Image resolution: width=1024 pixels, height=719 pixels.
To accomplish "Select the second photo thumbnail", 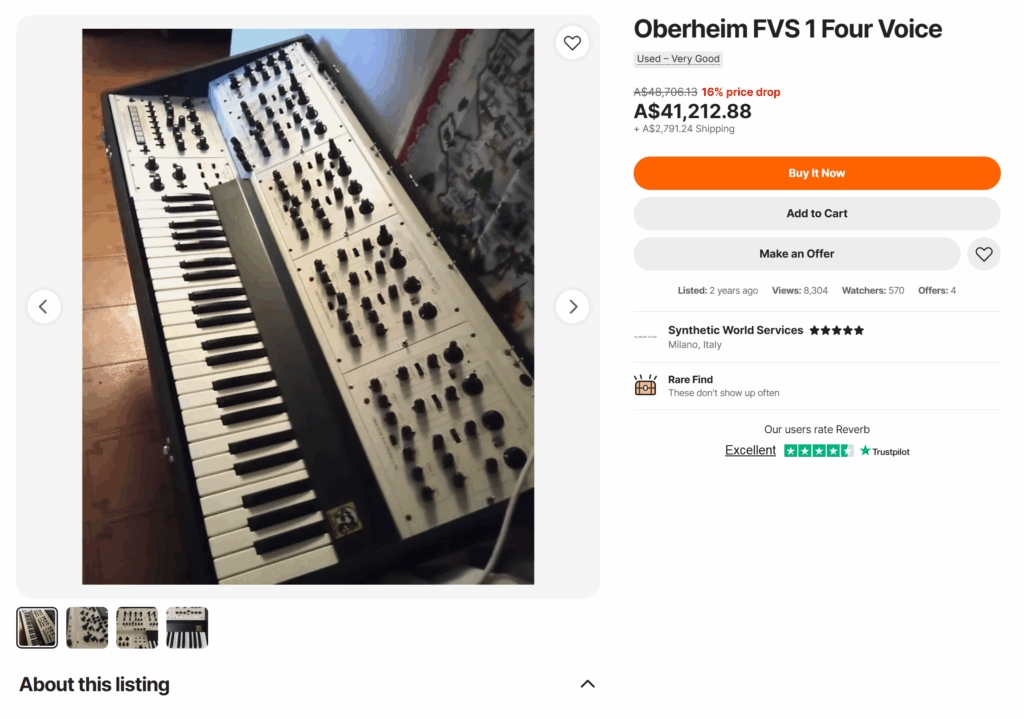I will pyautogui.click(x=87, y=628).
